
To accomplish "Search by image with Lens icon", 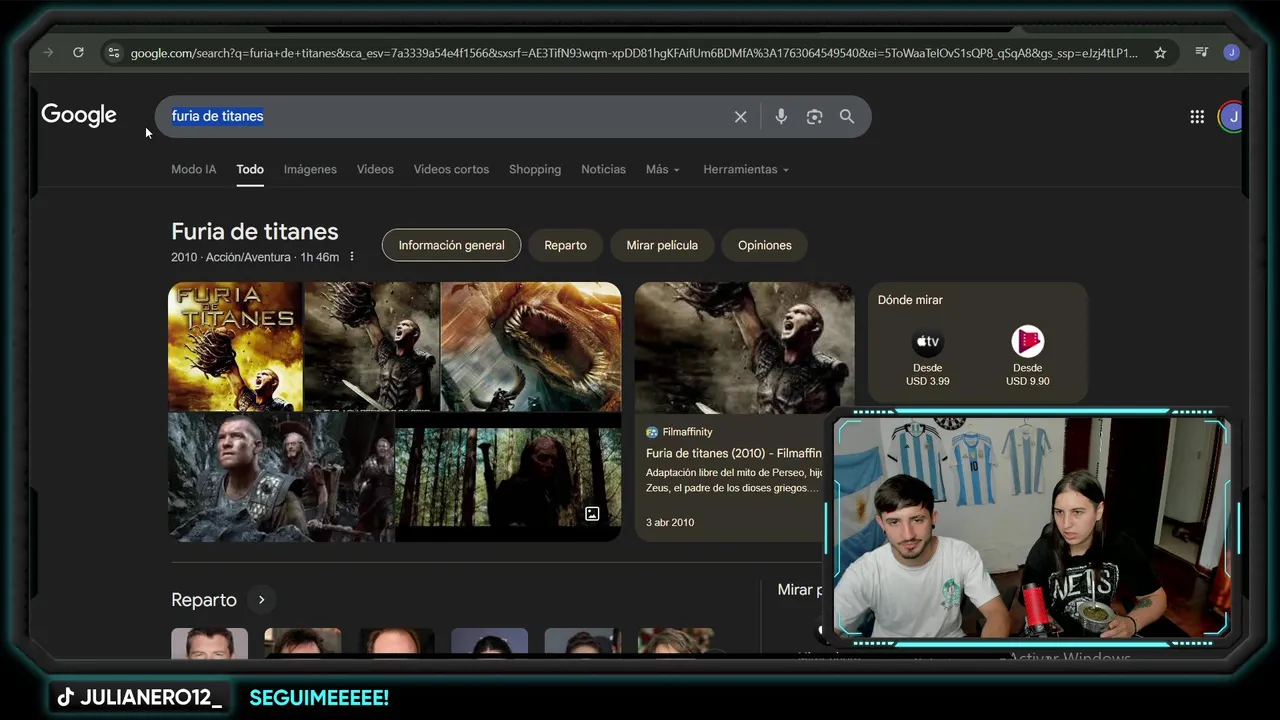I will pos(814,117).
